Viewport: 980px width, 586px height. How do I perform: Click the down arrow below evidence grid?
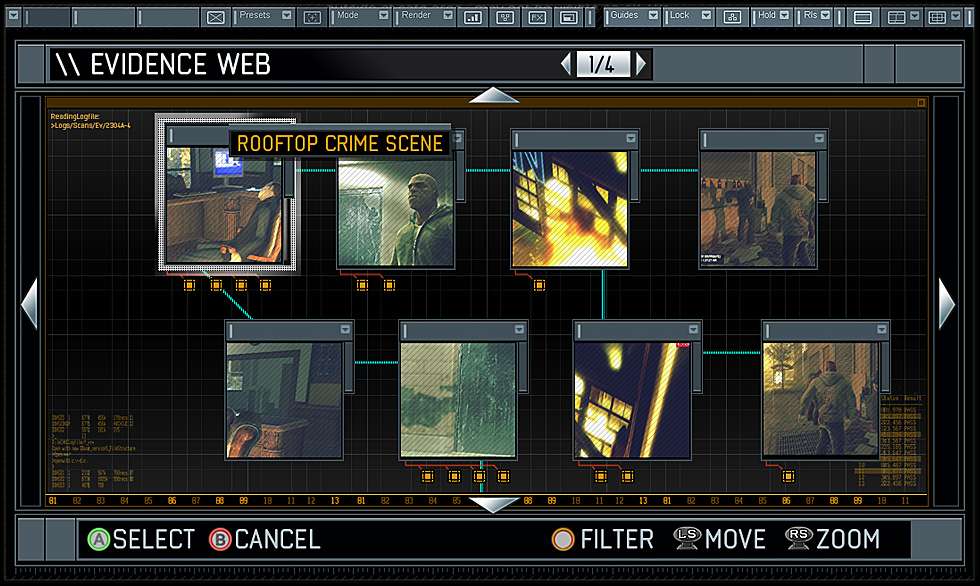click(x=494, y=504)
